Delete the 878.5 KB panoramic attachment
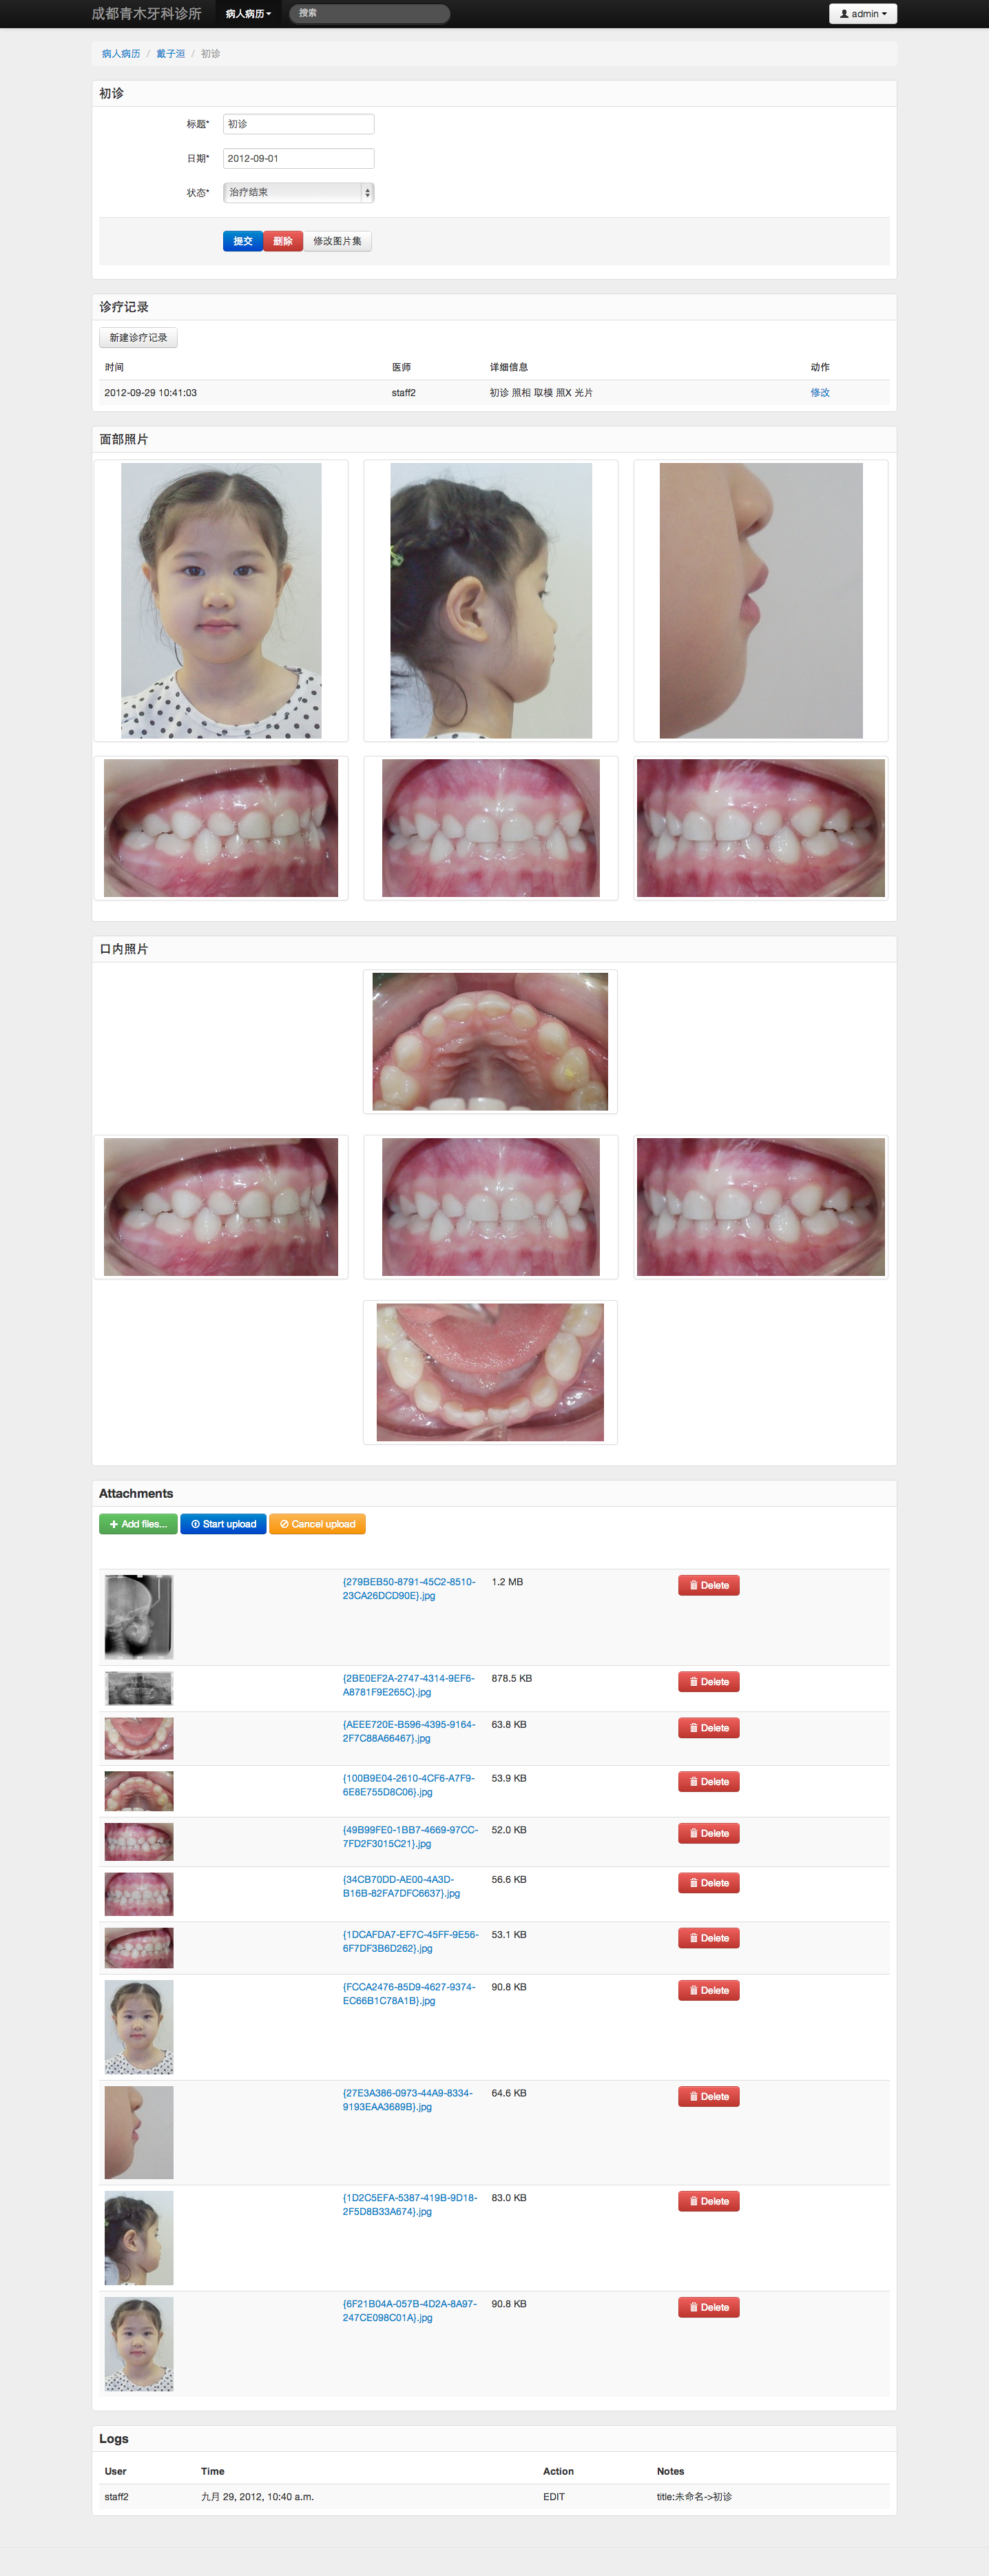 [x=708, y=1682]
